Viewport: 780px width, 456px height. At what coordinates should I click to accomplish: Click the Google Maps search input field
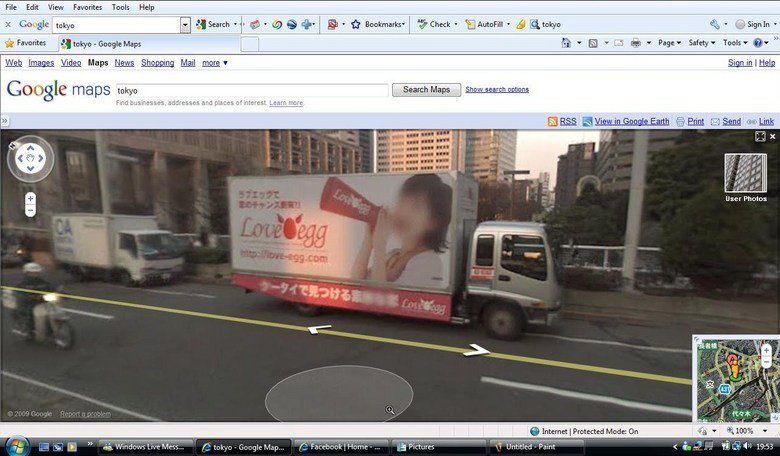click(251, 90)
